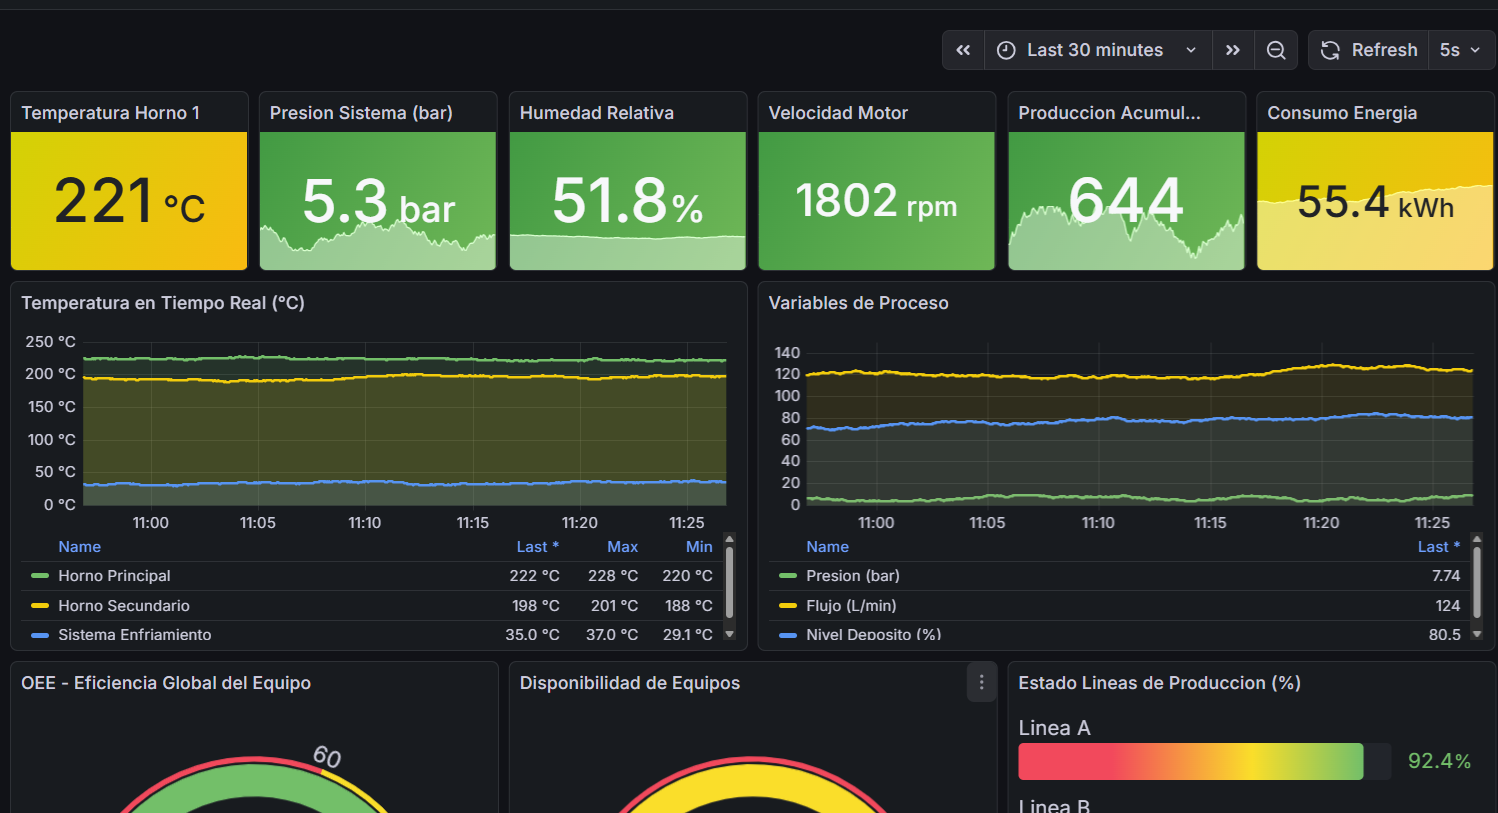
Task: Click the Refresh button
Action: coord(1383,50)
